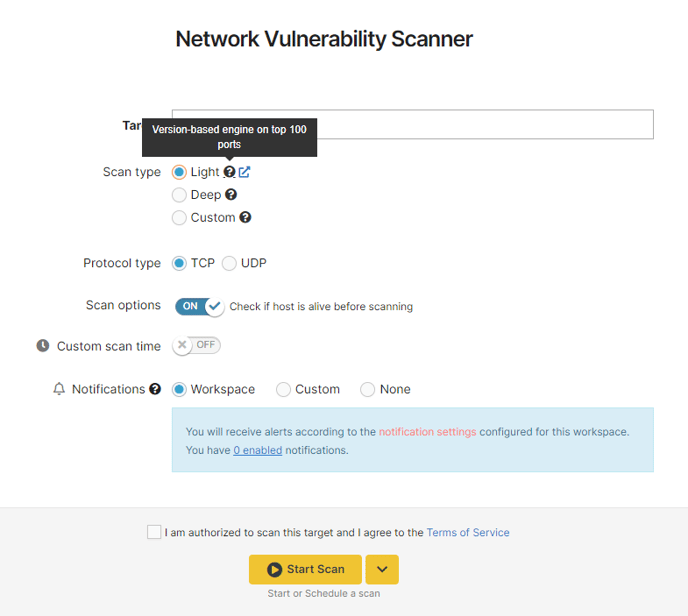688x616 pixels.
Task: Click the Target input field
Action: pyautogui.click(x=412, y=124)
